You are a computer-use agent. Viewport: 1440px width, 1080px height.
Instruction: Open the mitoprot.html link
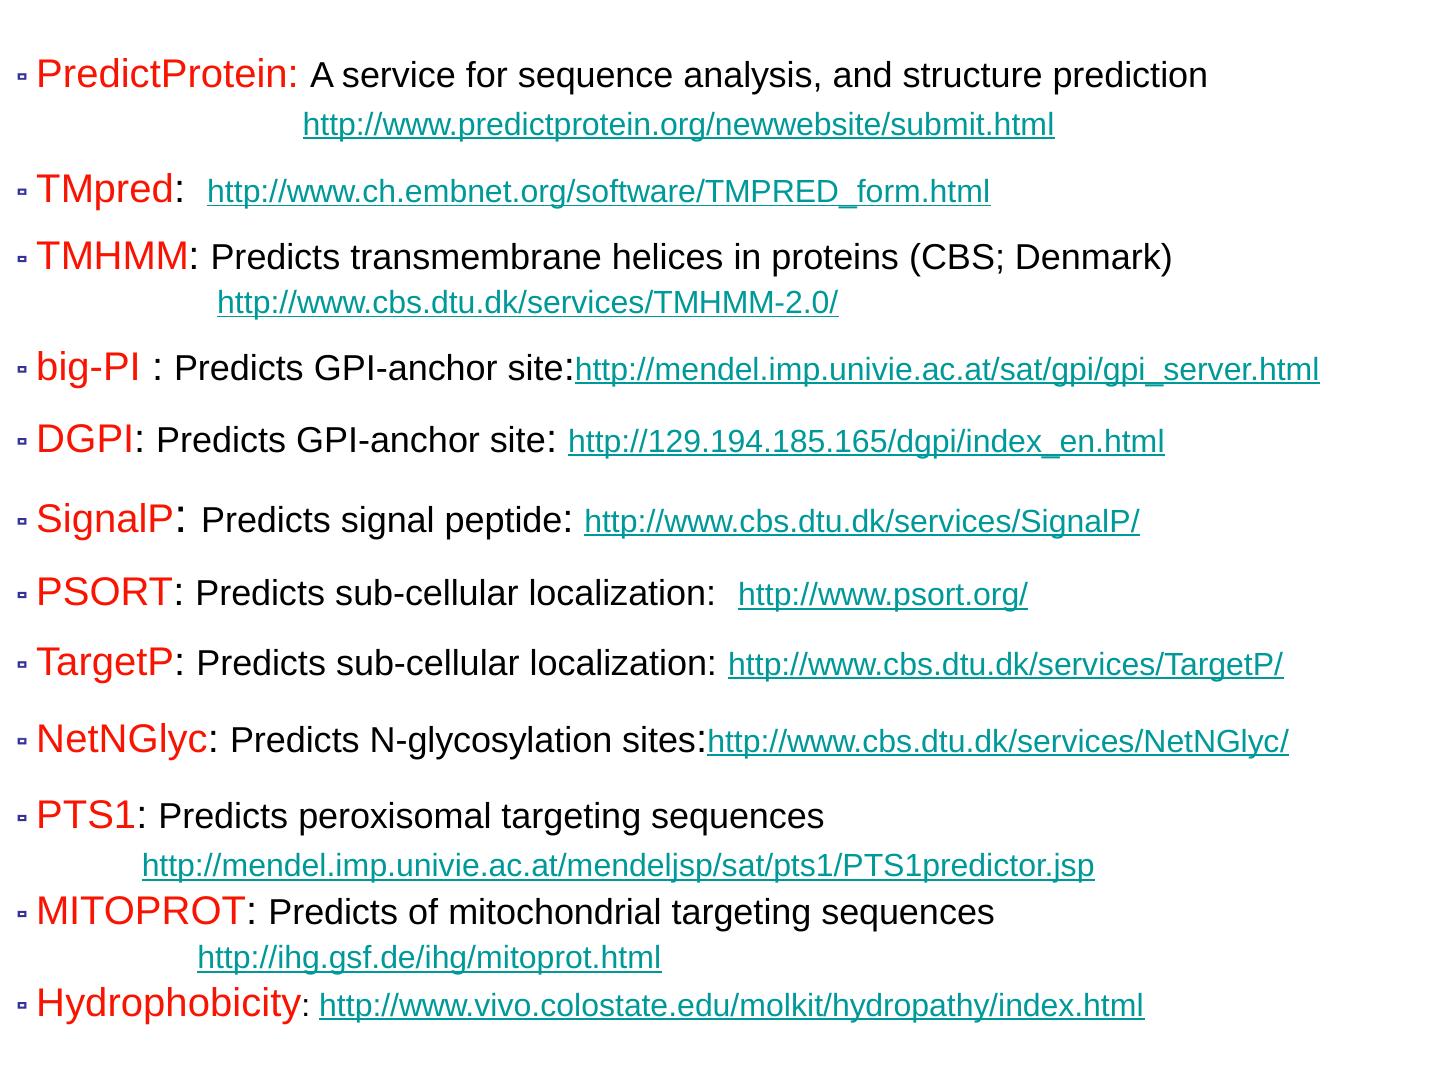(x=429, y=957)
